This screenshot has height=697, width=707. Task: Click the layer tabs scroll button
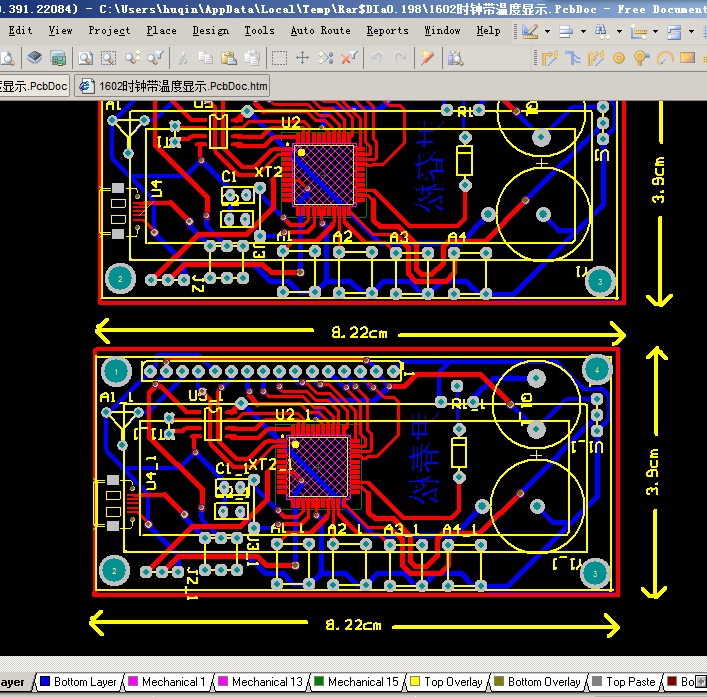[x=701, y=681]
